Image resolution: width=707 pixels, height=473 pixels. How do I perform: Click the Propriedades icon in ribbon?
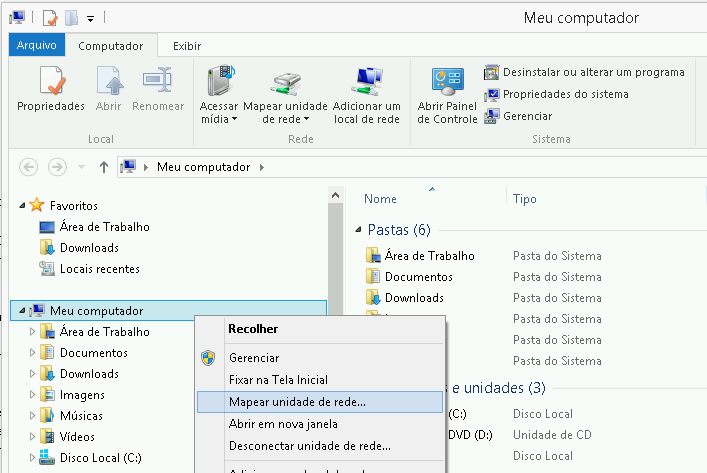click(x=51, y=82)
